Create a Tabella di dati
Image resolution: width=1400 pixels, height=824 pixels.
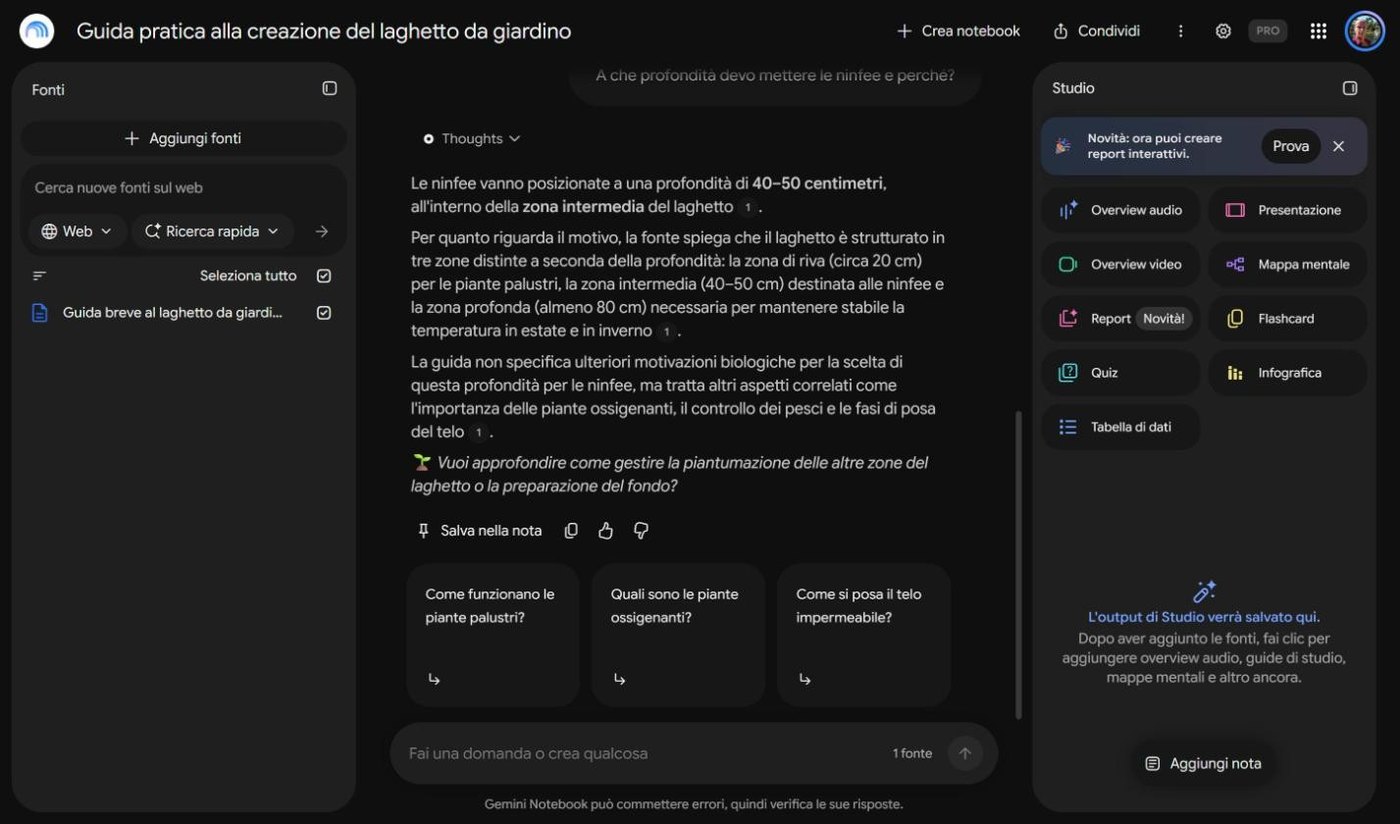[x=1120, y=427]
